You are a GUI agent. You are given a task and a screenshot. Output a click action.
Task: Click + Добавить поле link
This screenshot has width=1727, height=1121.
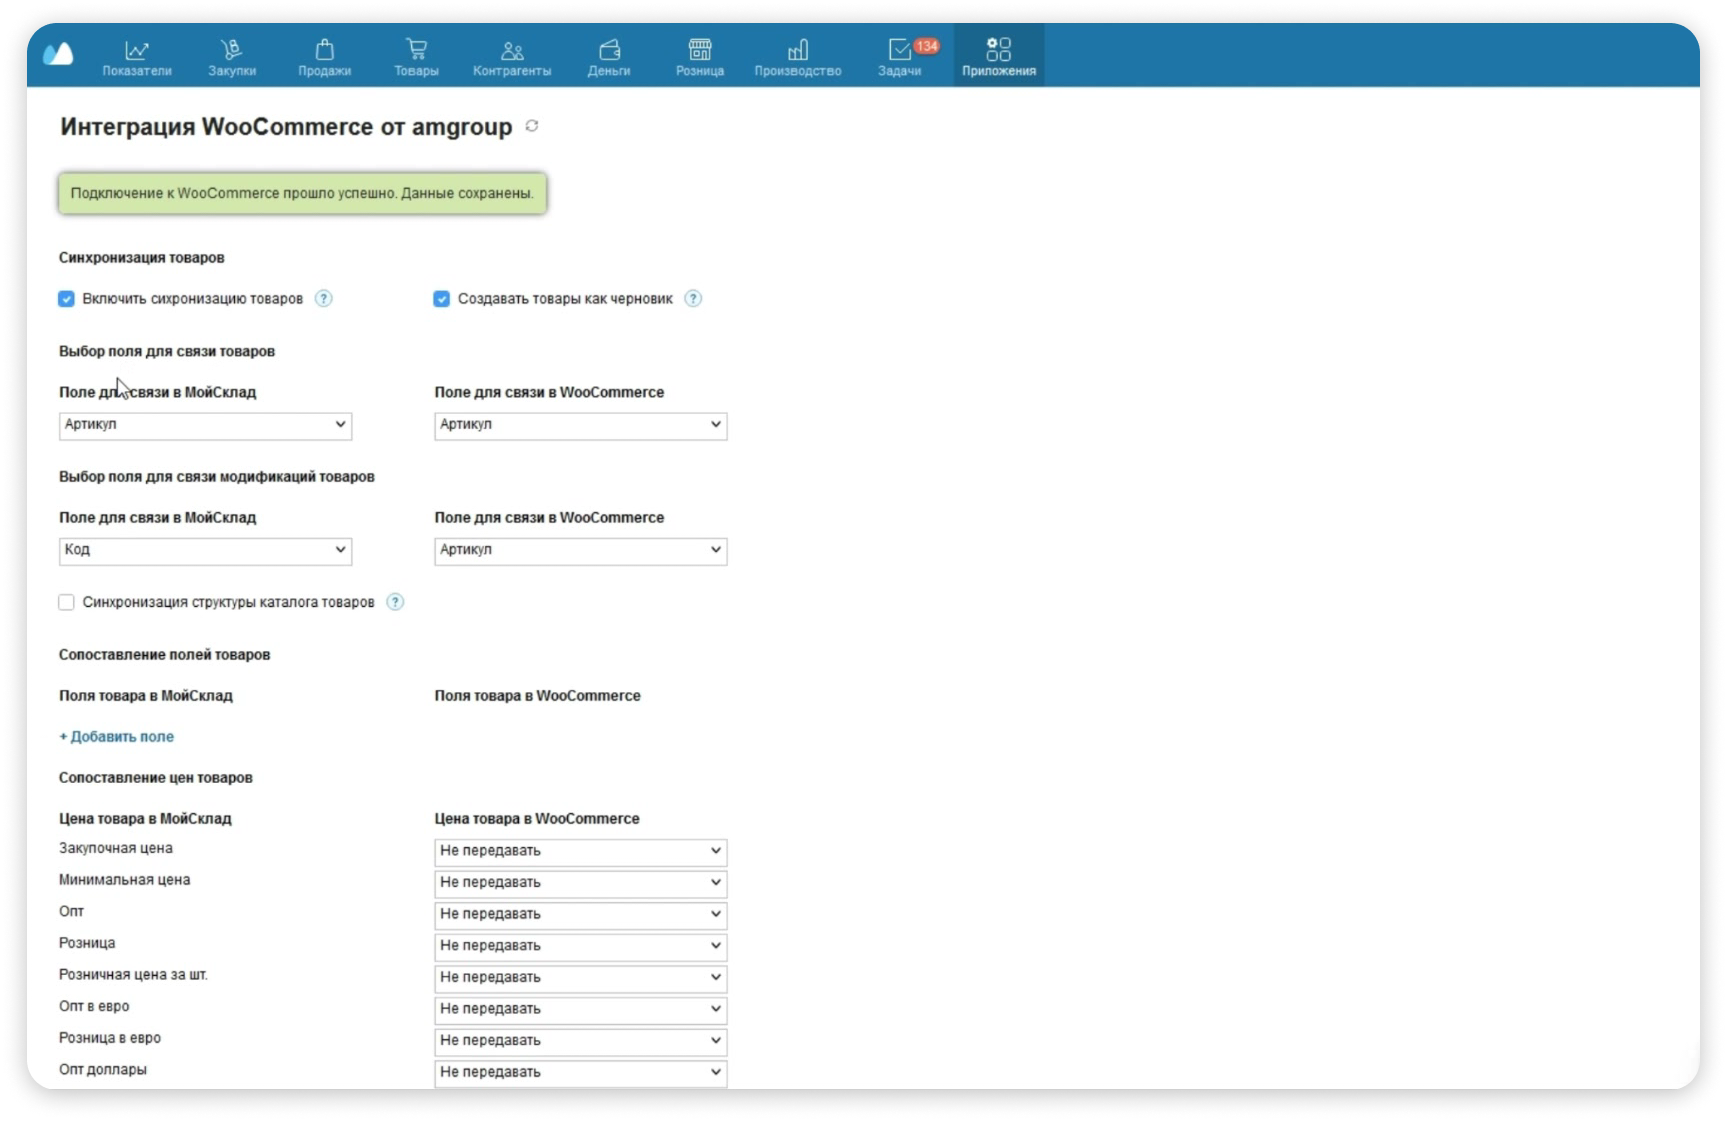pos(116,737)
